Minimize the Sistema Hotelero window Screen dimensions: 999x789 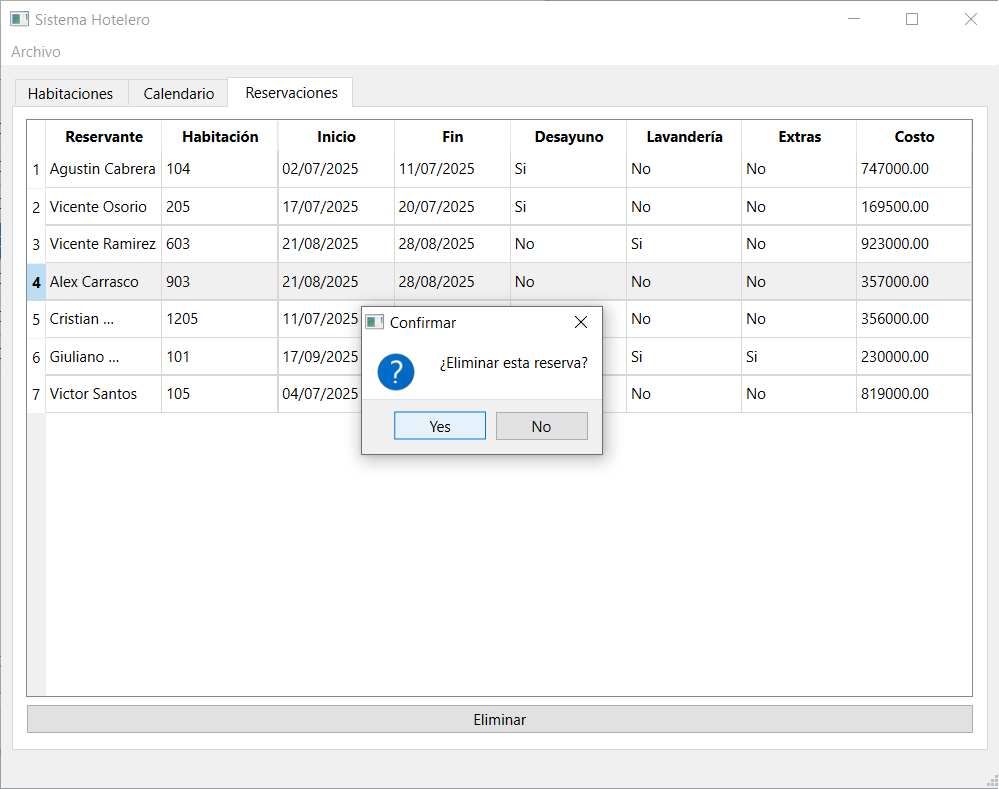854,19
